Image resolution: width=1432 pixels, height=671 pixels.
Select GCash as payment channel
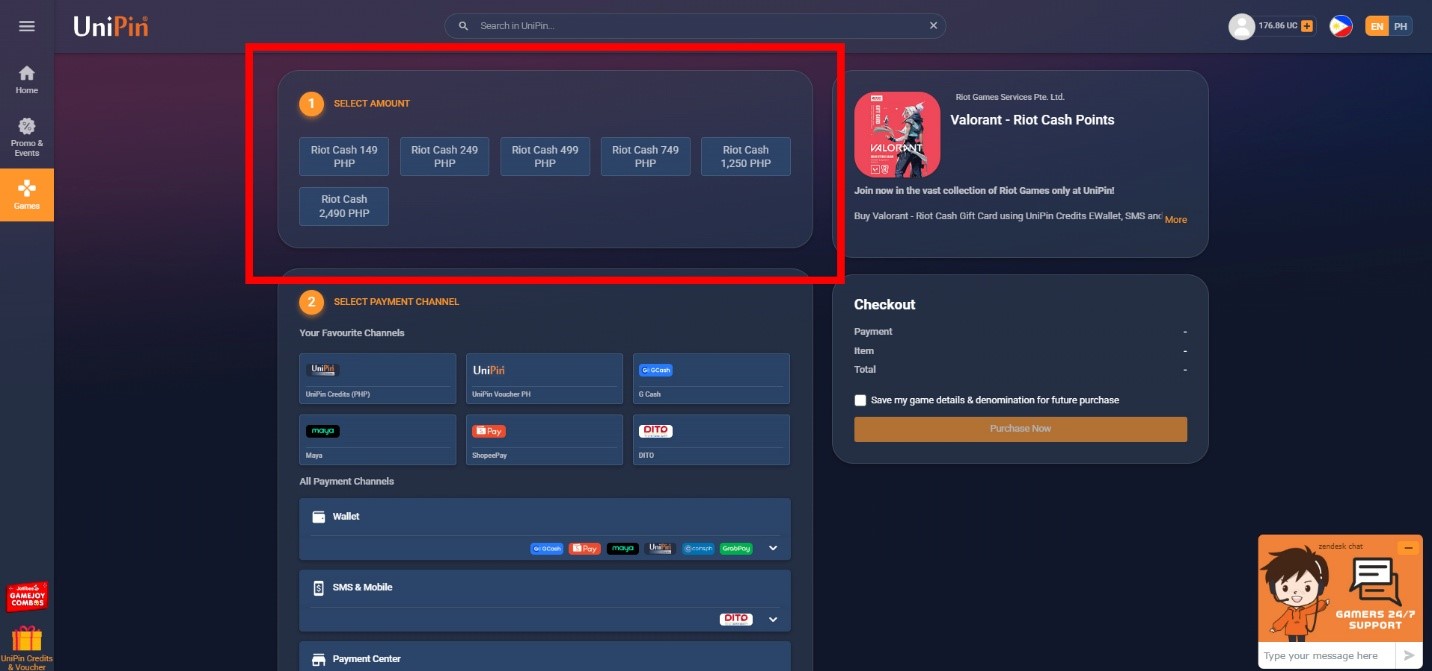(x=711, y=378)
